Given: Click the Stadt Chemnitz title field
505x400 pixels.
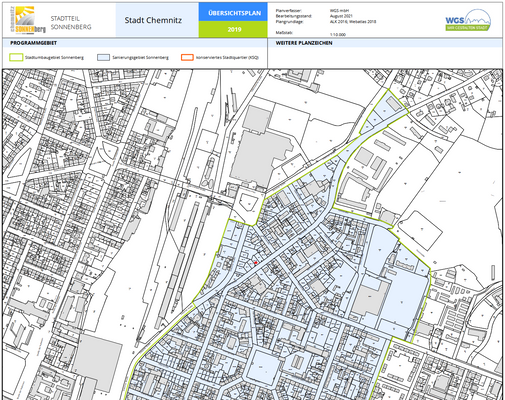Looking at the screenshot, I should pos(153,20).
